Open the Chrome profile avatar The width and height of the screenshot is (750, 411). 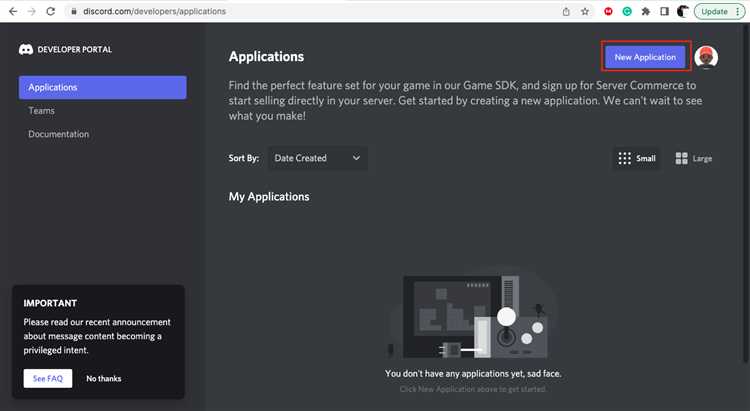click(x=683, y=11)
